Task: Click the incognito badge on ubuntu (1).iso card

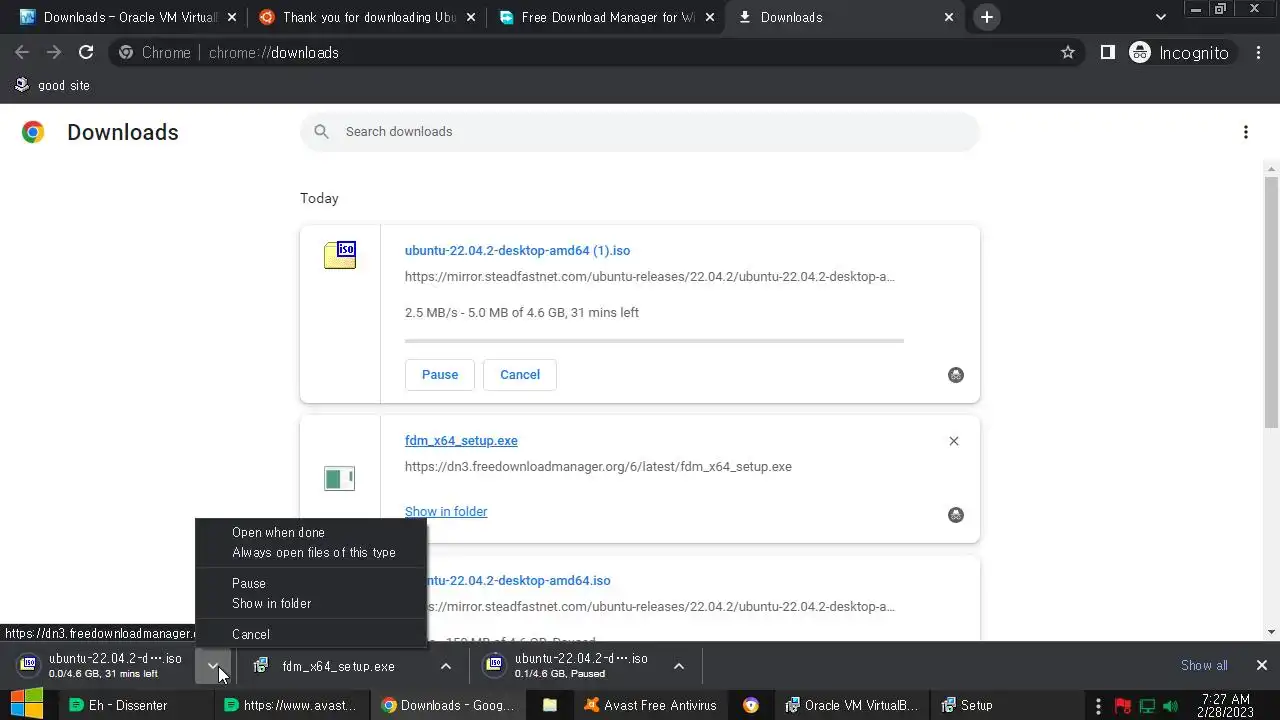Action: [x=956, y=375]
